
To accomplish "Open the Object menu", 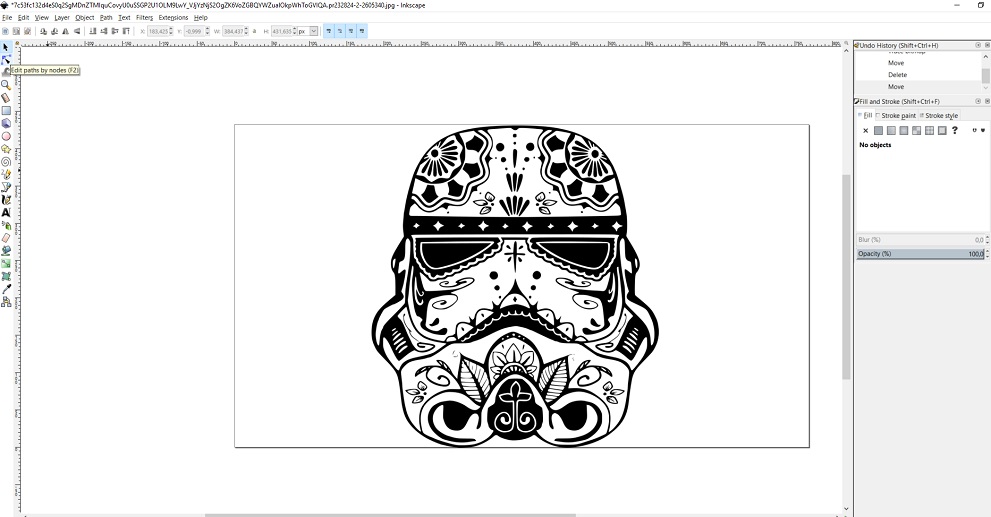I will tap(85, 18).
